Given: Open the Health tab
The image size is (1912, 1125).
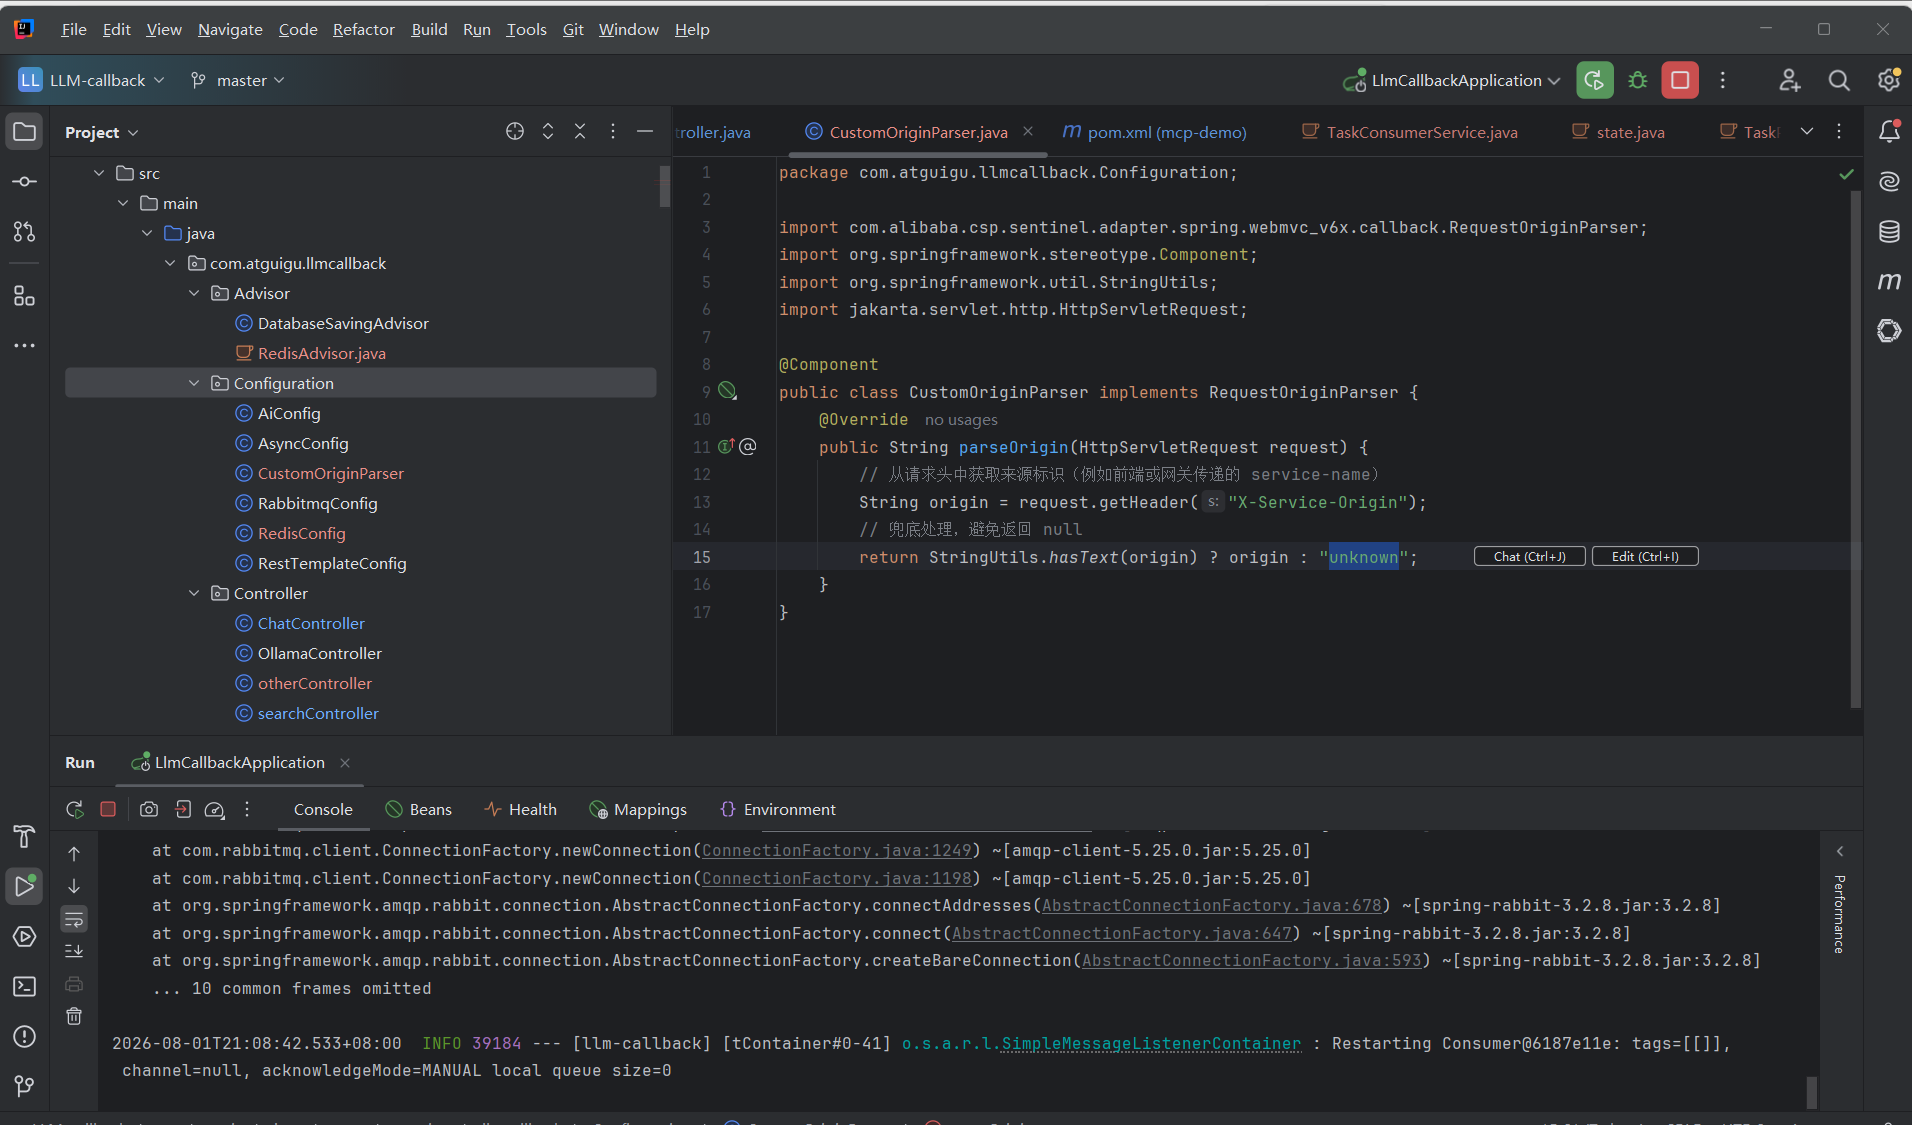Looking at the screenshot, I should 521,809.
